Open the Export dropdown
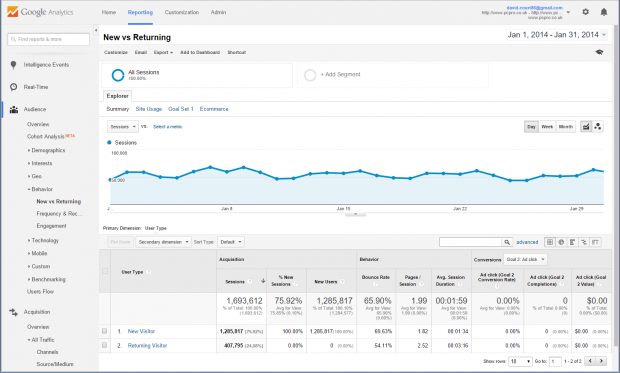The width and height of the screenshot is (620, 373). (163, 52)
